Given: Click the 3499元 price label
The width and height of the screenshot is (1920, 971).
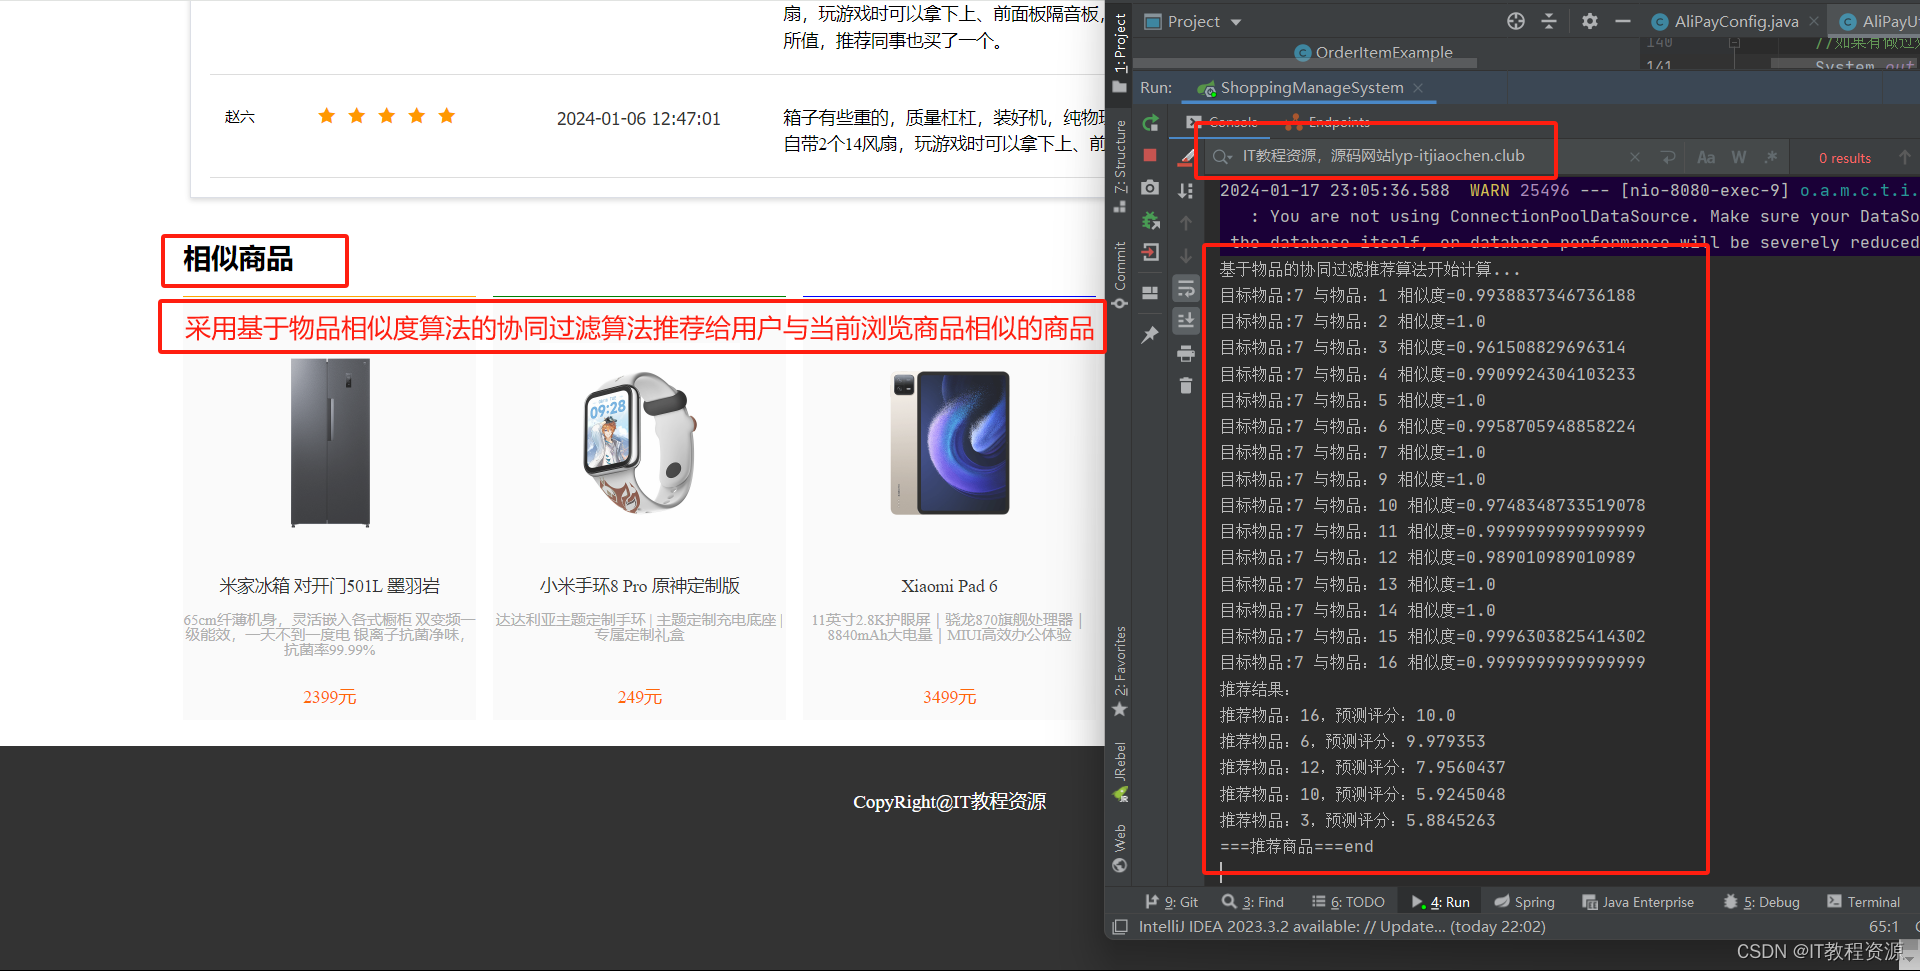Looking at the screenshot, I should tap(950, 697).
